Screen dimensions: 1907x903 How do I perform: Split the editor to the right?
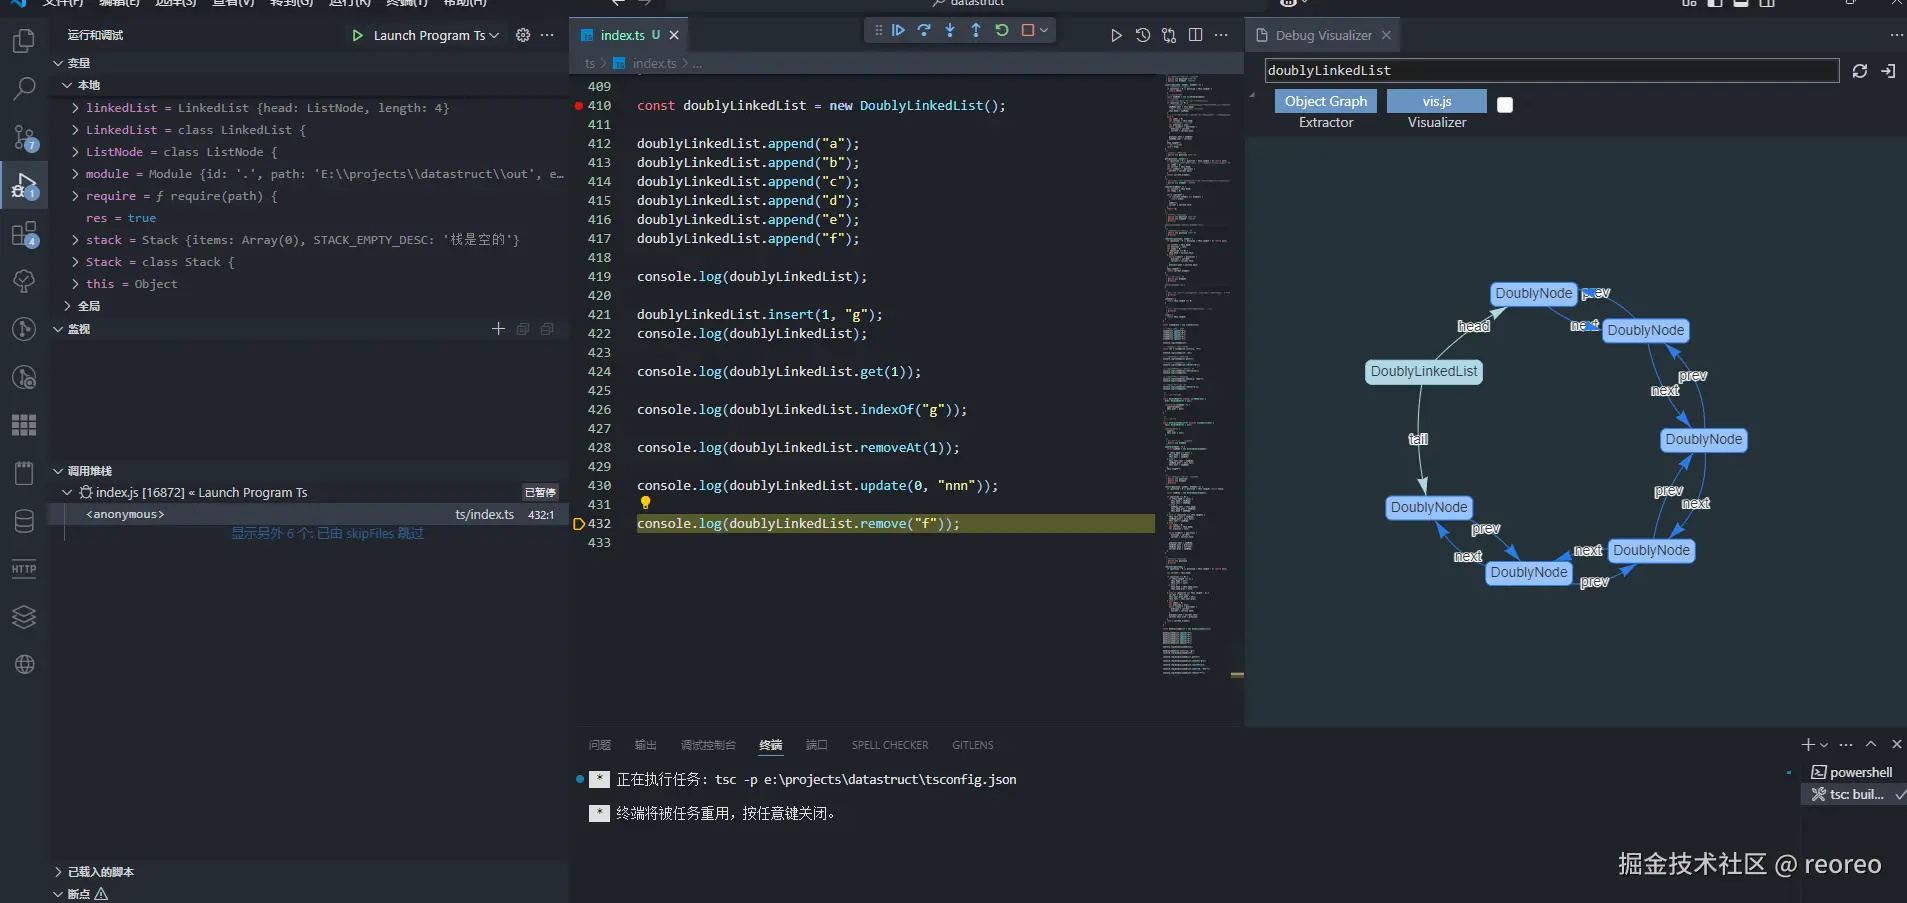coord(1195,35)
